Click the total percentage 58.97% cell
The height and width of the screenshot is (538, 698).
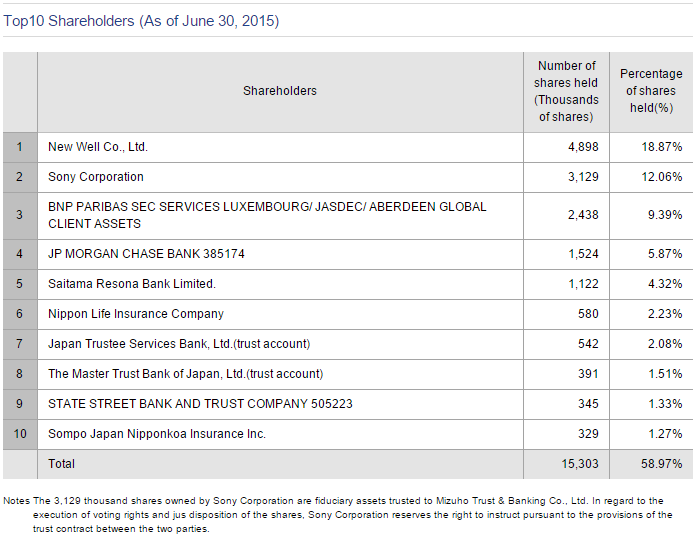tap(662, 464)
